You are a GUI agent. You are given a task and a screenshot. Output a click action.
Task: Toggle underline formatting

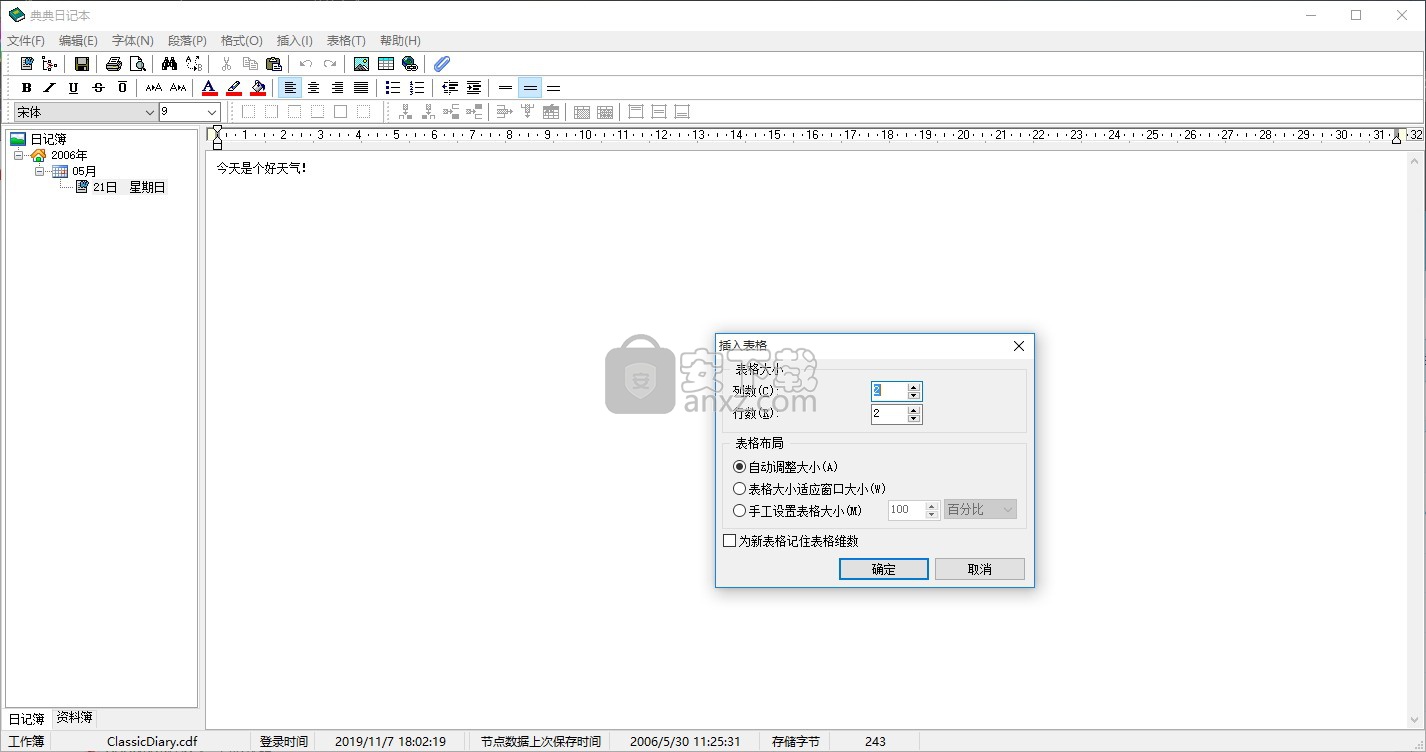pos(74,88)
